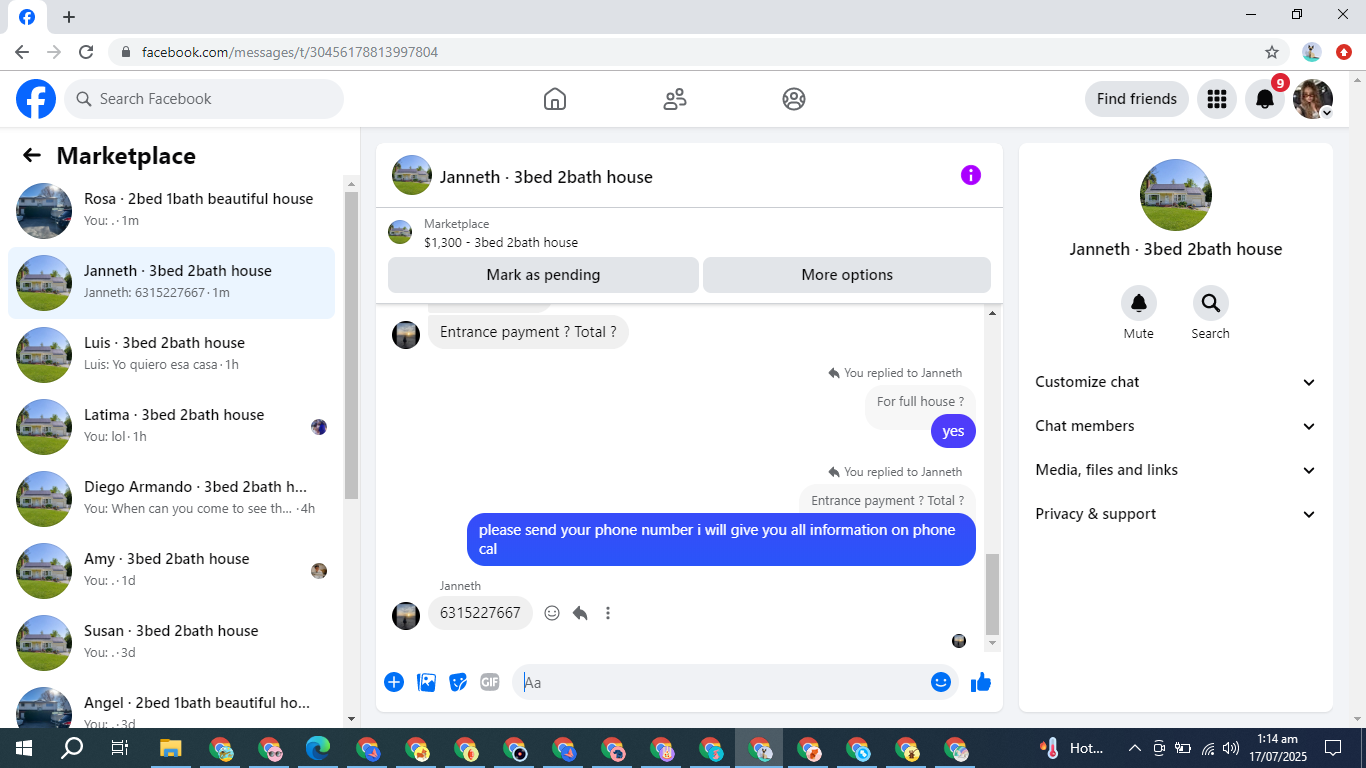Open the notifications bell with 9 badge

tap(1265, 99)
